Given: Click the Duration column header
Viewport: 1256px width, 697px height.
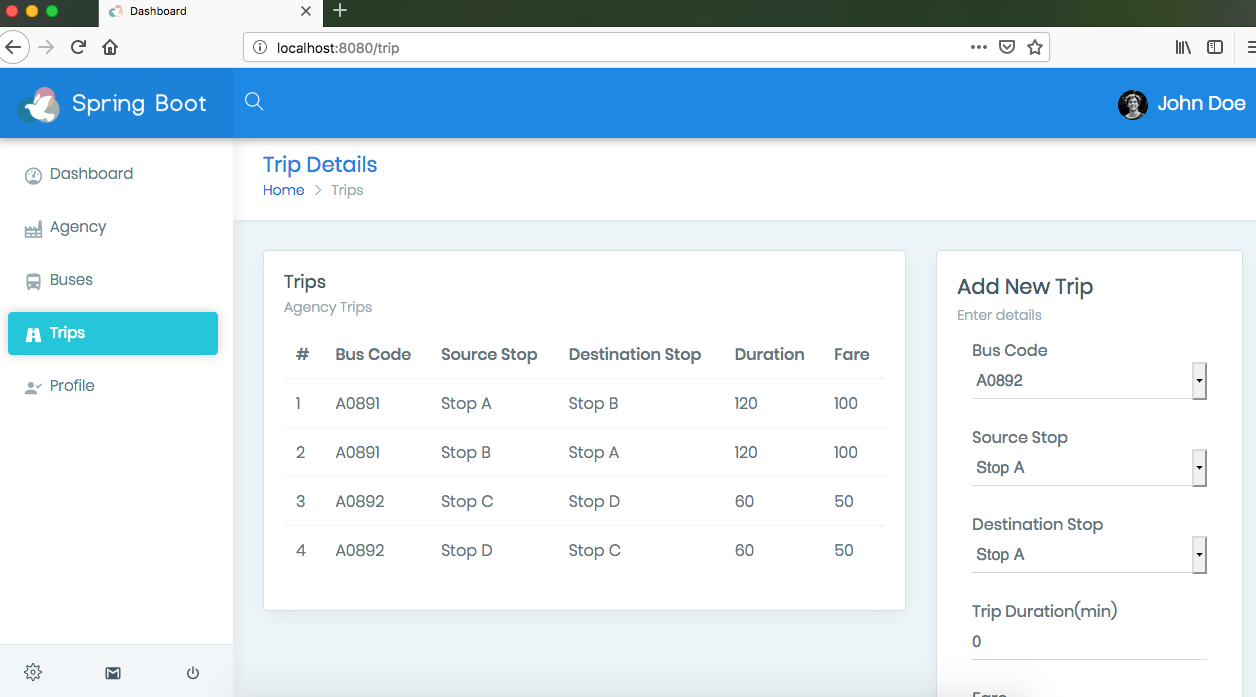Looking at the screenshot, I should [769, 354].
